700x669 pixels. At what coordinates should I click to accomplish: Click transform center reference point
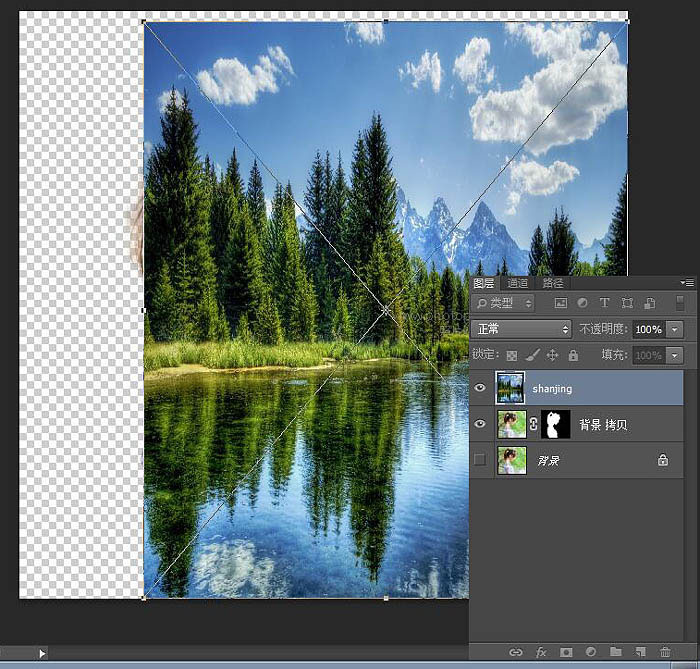coord(386,310)
